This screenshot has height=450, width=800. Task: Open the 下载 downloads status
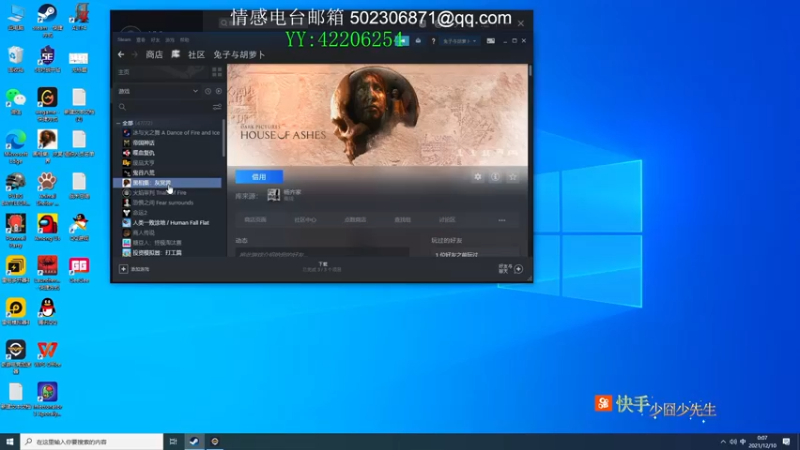pyautogui.click(x=322, y=266)
